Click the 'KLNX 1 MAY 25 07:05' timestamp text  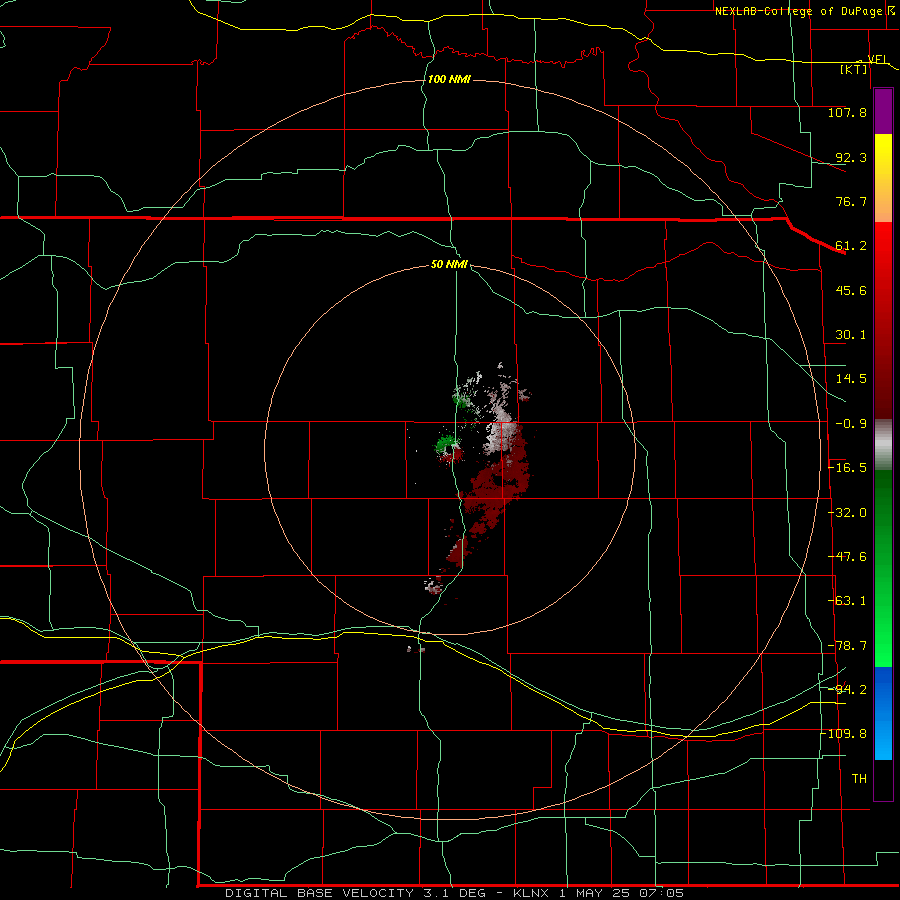pyautogui.click(x=599, y=893)
